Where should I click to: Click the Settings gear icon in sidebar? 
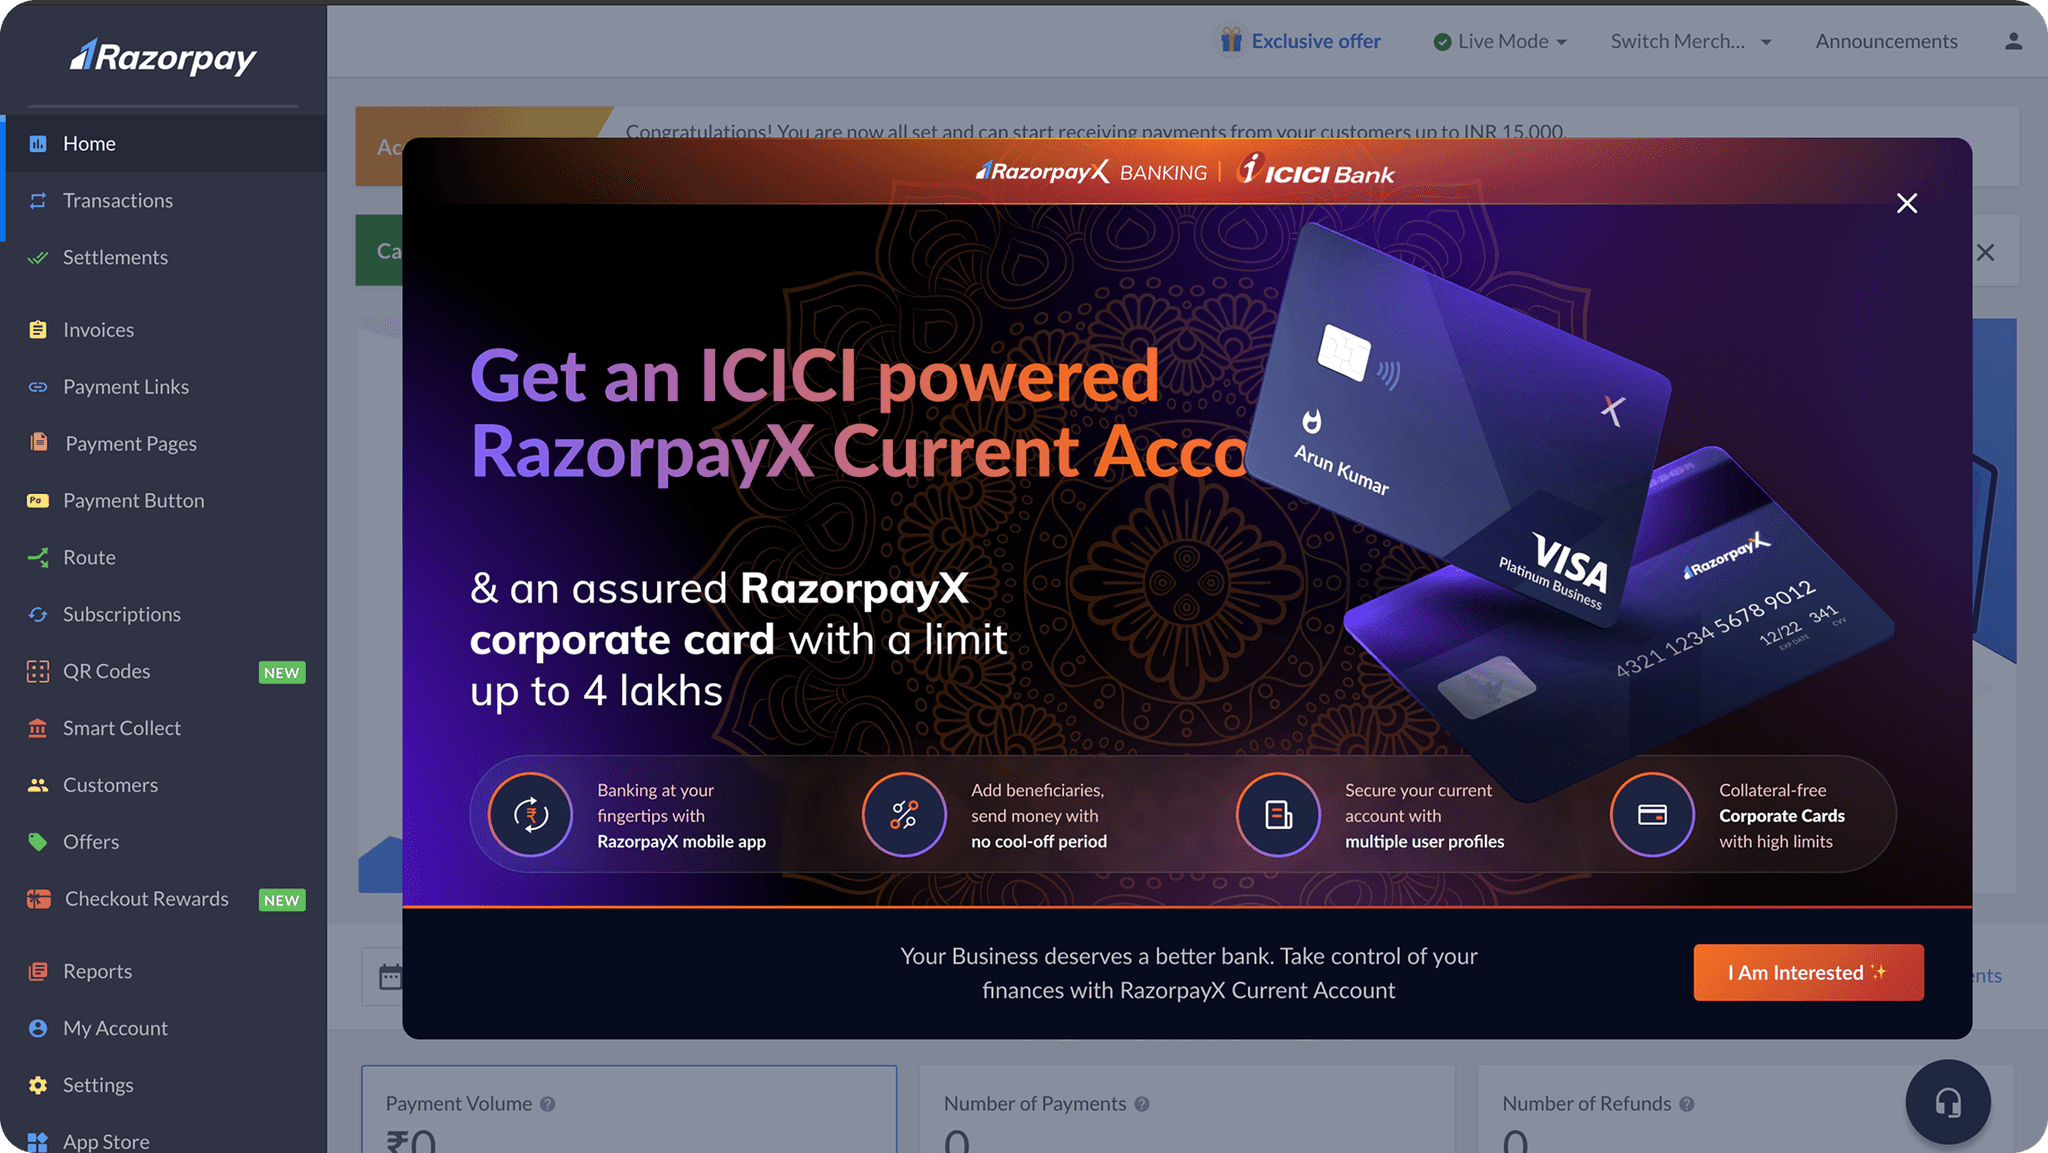pos(38,1085)
